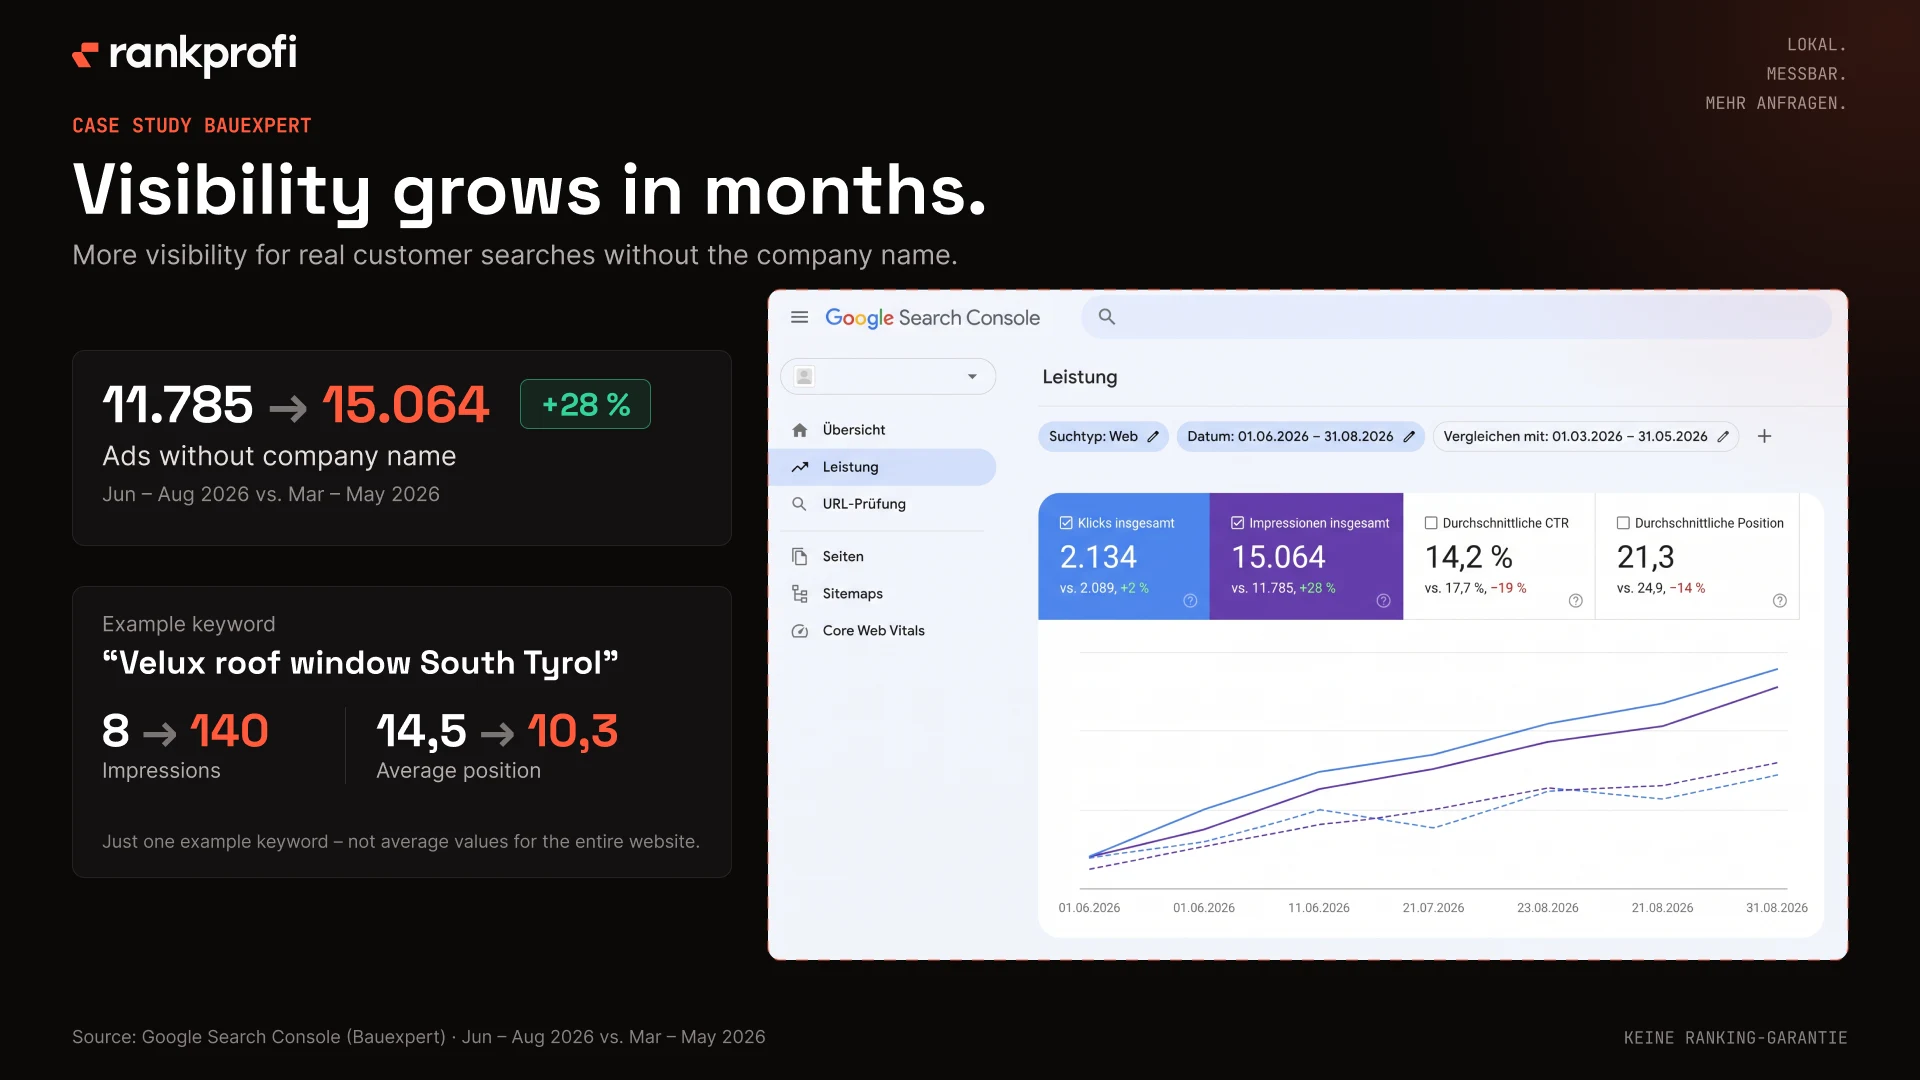The width and height of the screenshot is (1920, 1080).
Task: Click the Suchtyp: Web filter chip
Action: [1103, 437]
